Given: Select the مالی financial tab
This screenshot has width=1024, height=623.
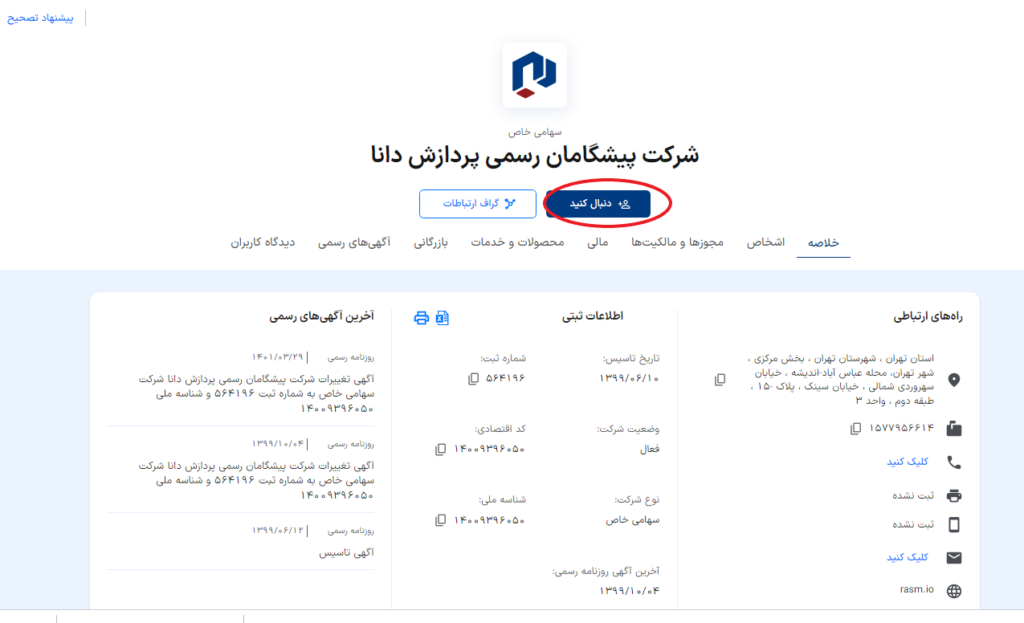Looking at the screenshot, I should point(598,243).
